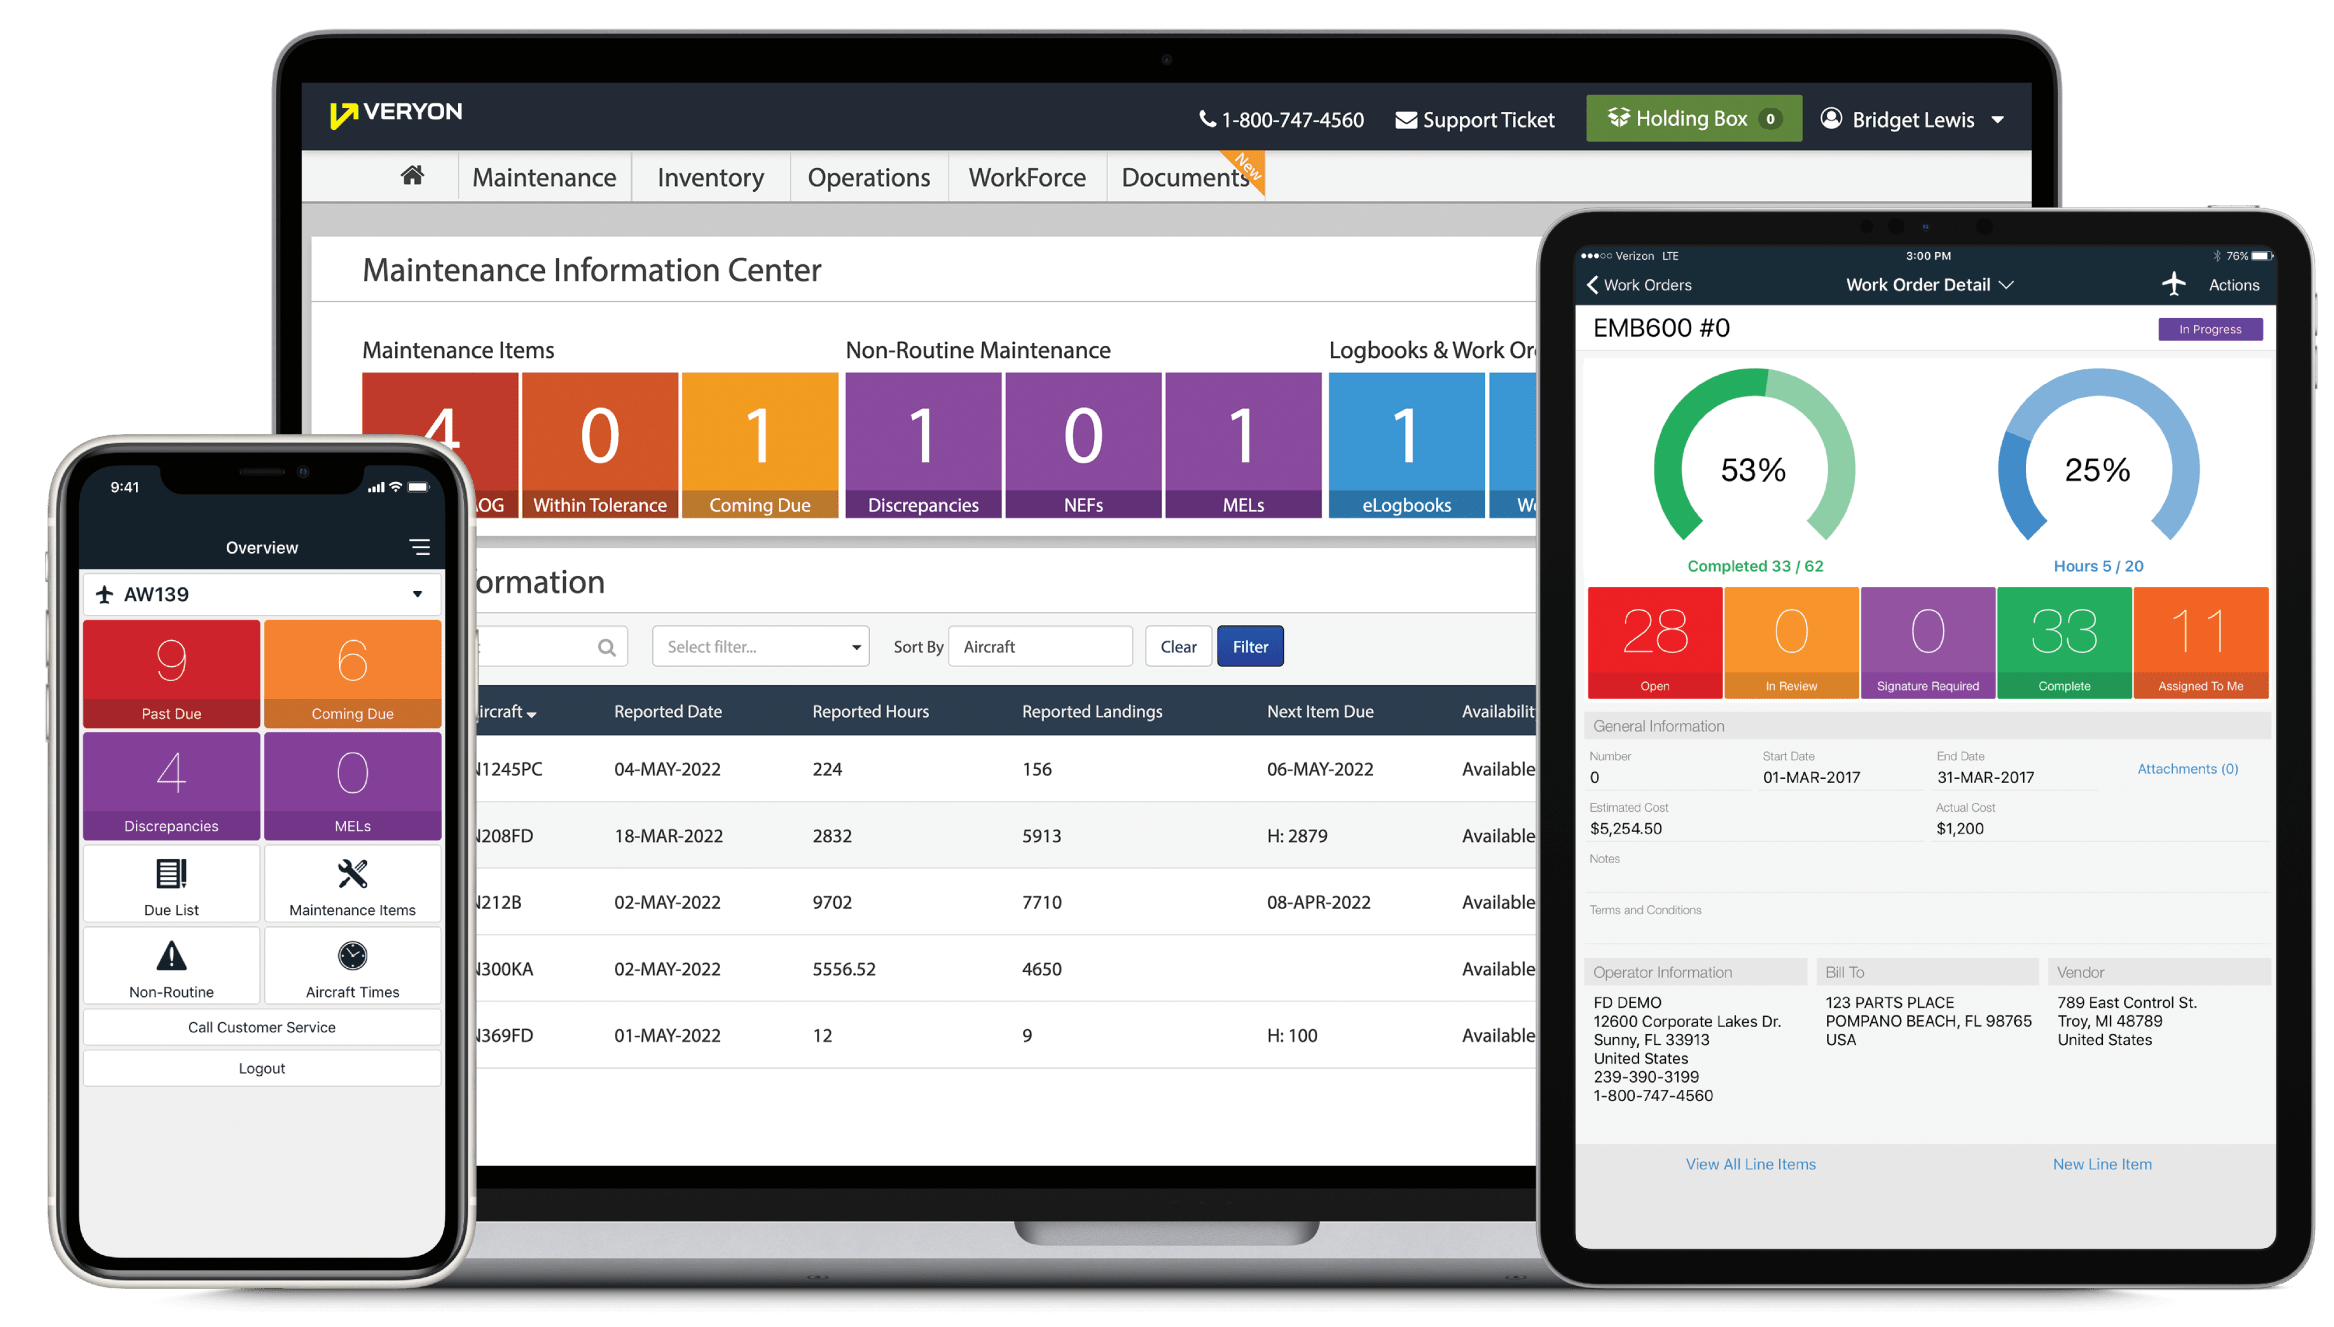Click the Support Ticket email icon
2334x1327 pixels.
coord(1407,120)
